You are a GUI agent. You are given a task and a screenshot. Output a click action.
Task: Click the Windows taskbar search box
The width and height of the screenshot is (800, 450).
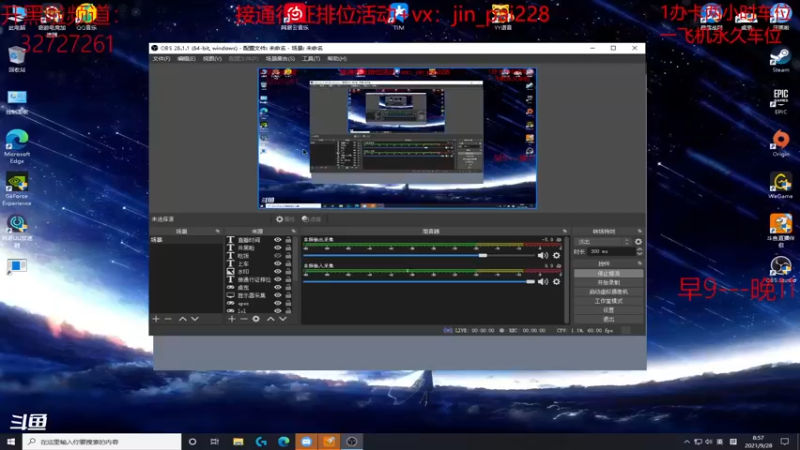102,442
